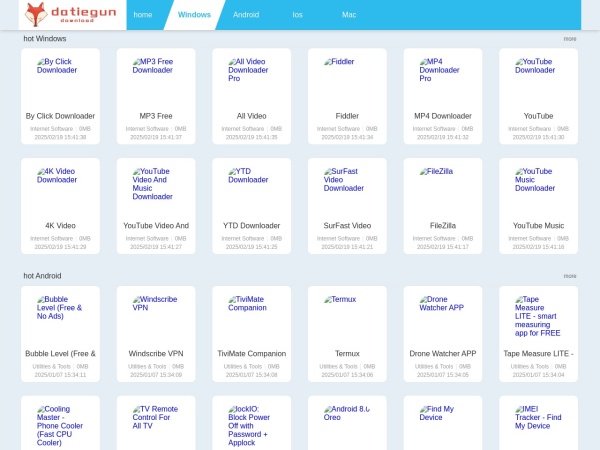Click the TiviMate Companion title link
600x450 pixels.
(x=251, y=354)
